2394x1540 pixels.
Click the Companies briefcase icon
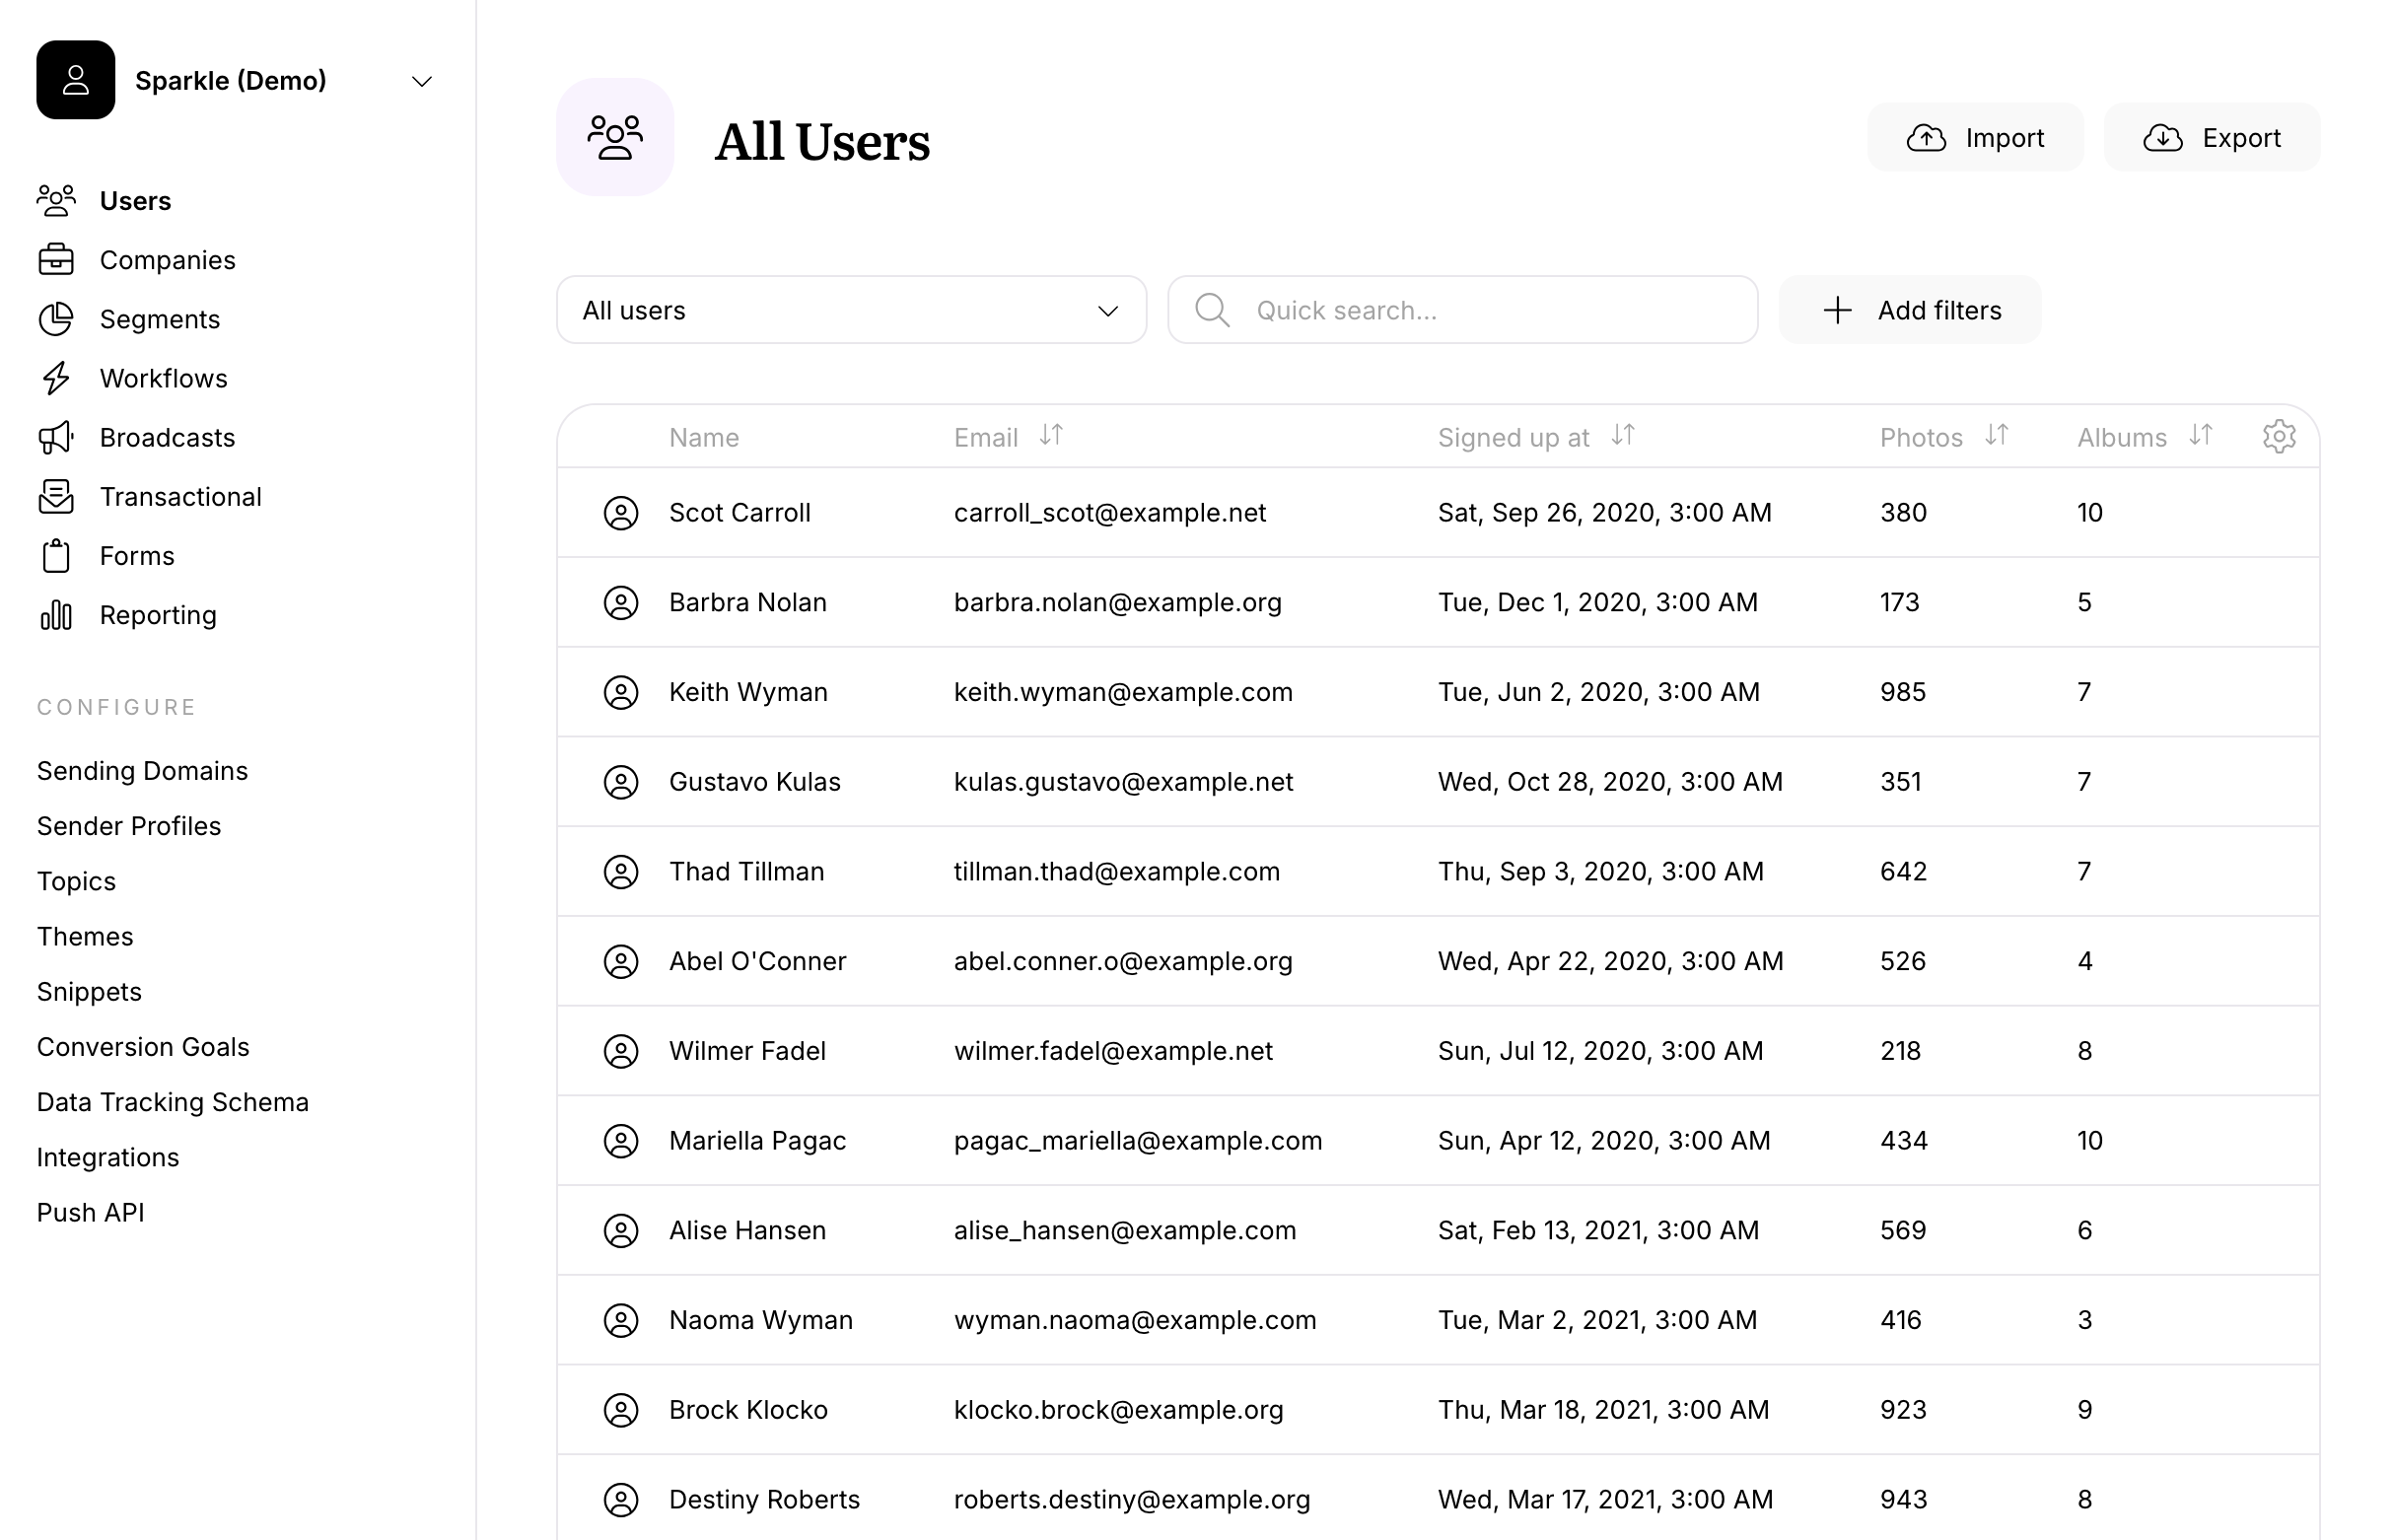[x=56, y=260]
